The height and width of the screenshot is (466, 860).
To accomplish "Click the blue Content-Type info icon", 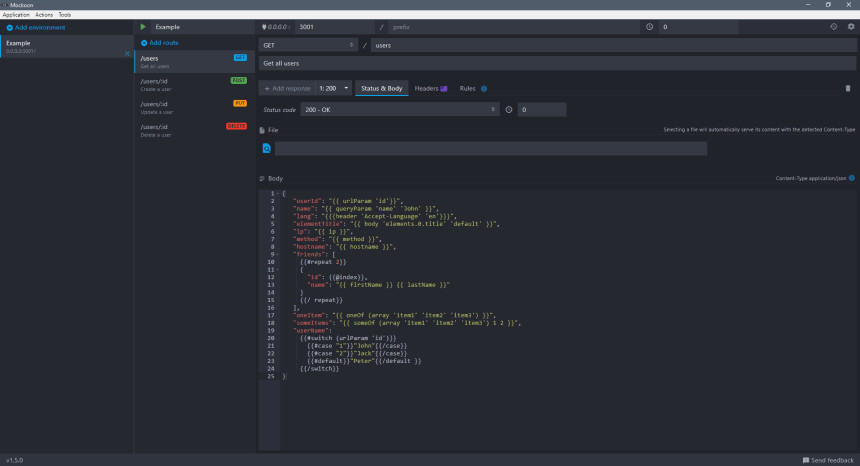I will tap(852, 178).
